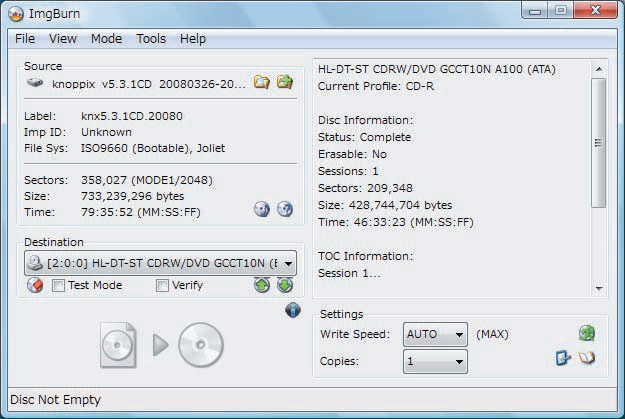The width and height of the screenshot is (625, 419).
Task: Click the green down-arrow tray icon
Action: point(285,285)
